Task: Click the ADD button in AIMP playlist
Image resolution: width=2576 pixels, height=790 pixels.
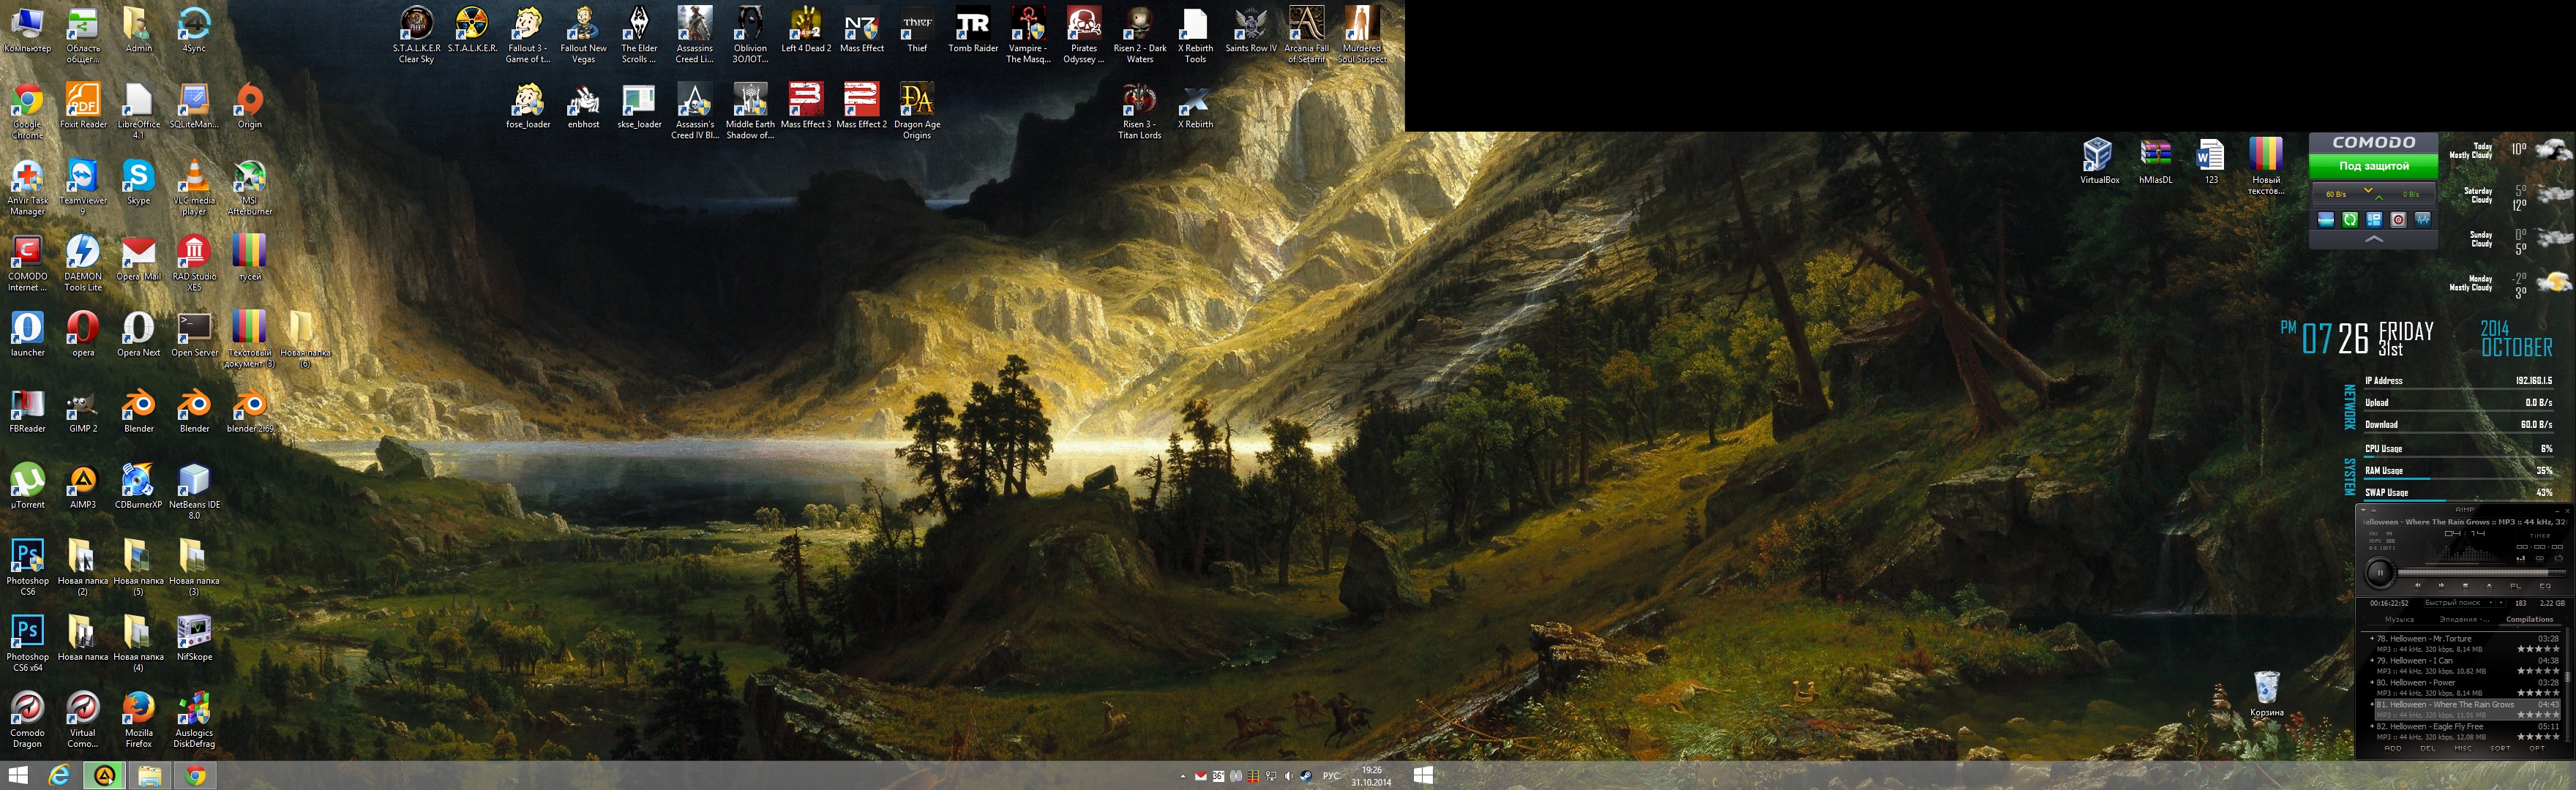Action: [2393, 749]
